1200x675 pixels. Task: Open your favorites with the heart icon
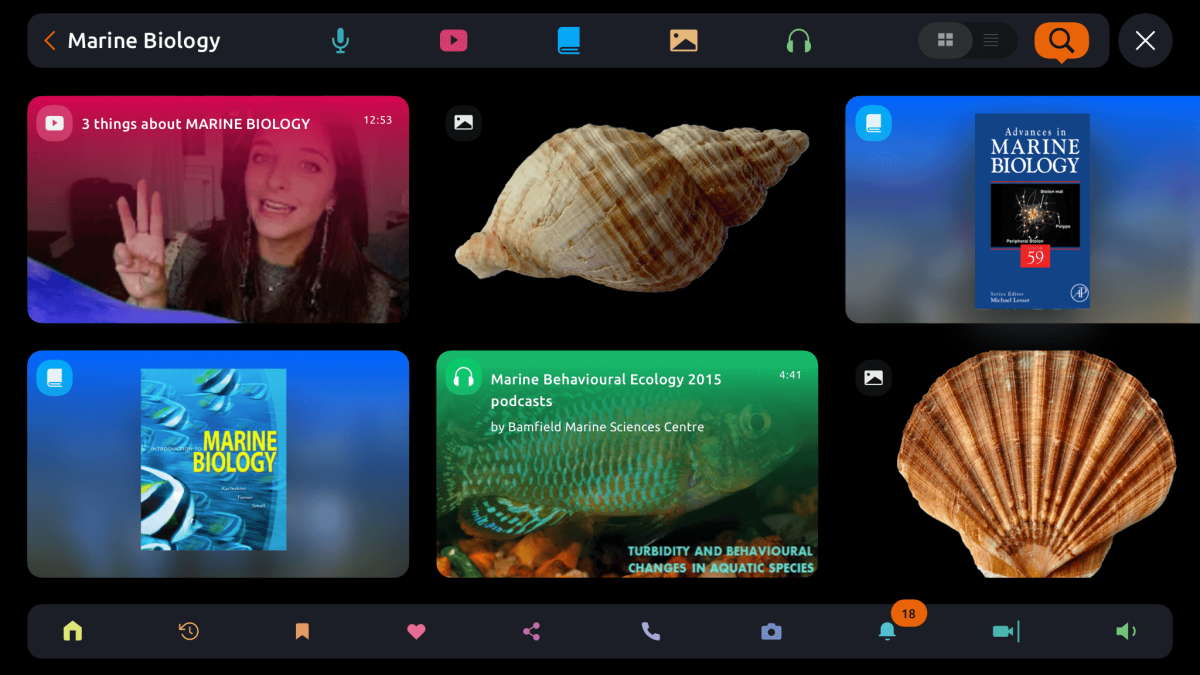pos(416,631)
